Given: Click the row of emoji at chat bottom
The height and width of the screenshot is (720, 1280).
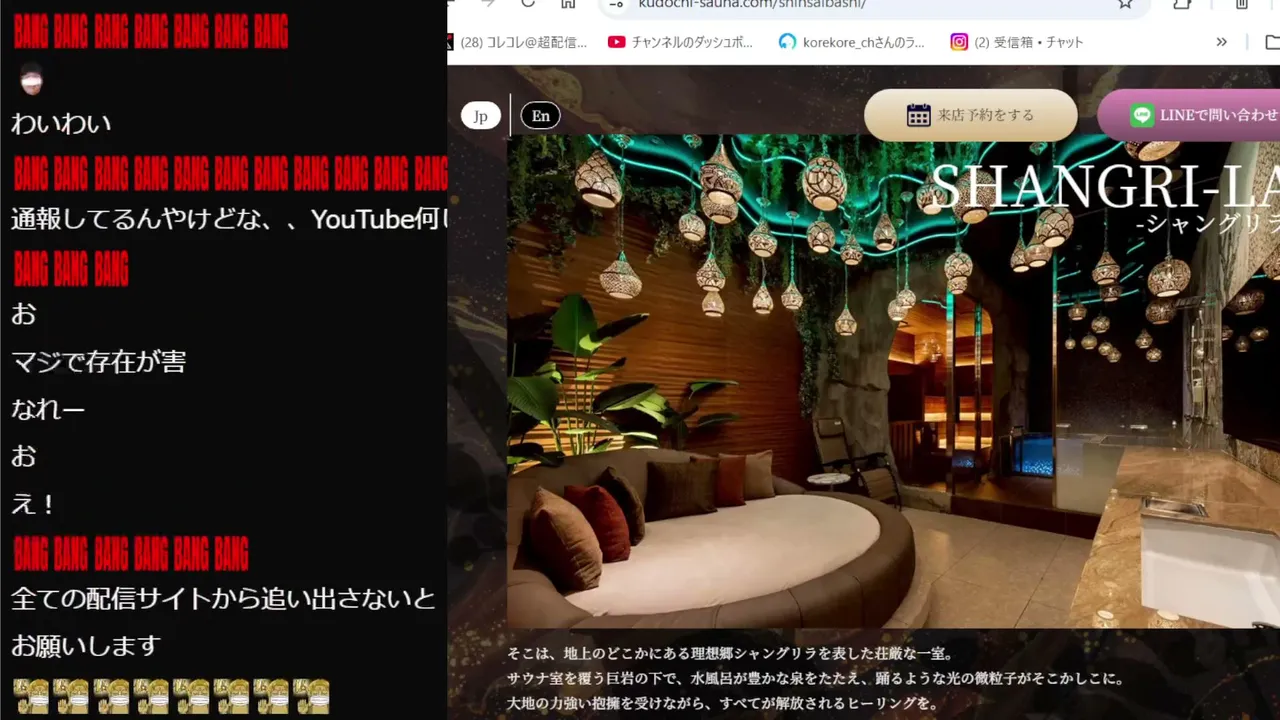Looking at the screenshot, I should [171, 696].
